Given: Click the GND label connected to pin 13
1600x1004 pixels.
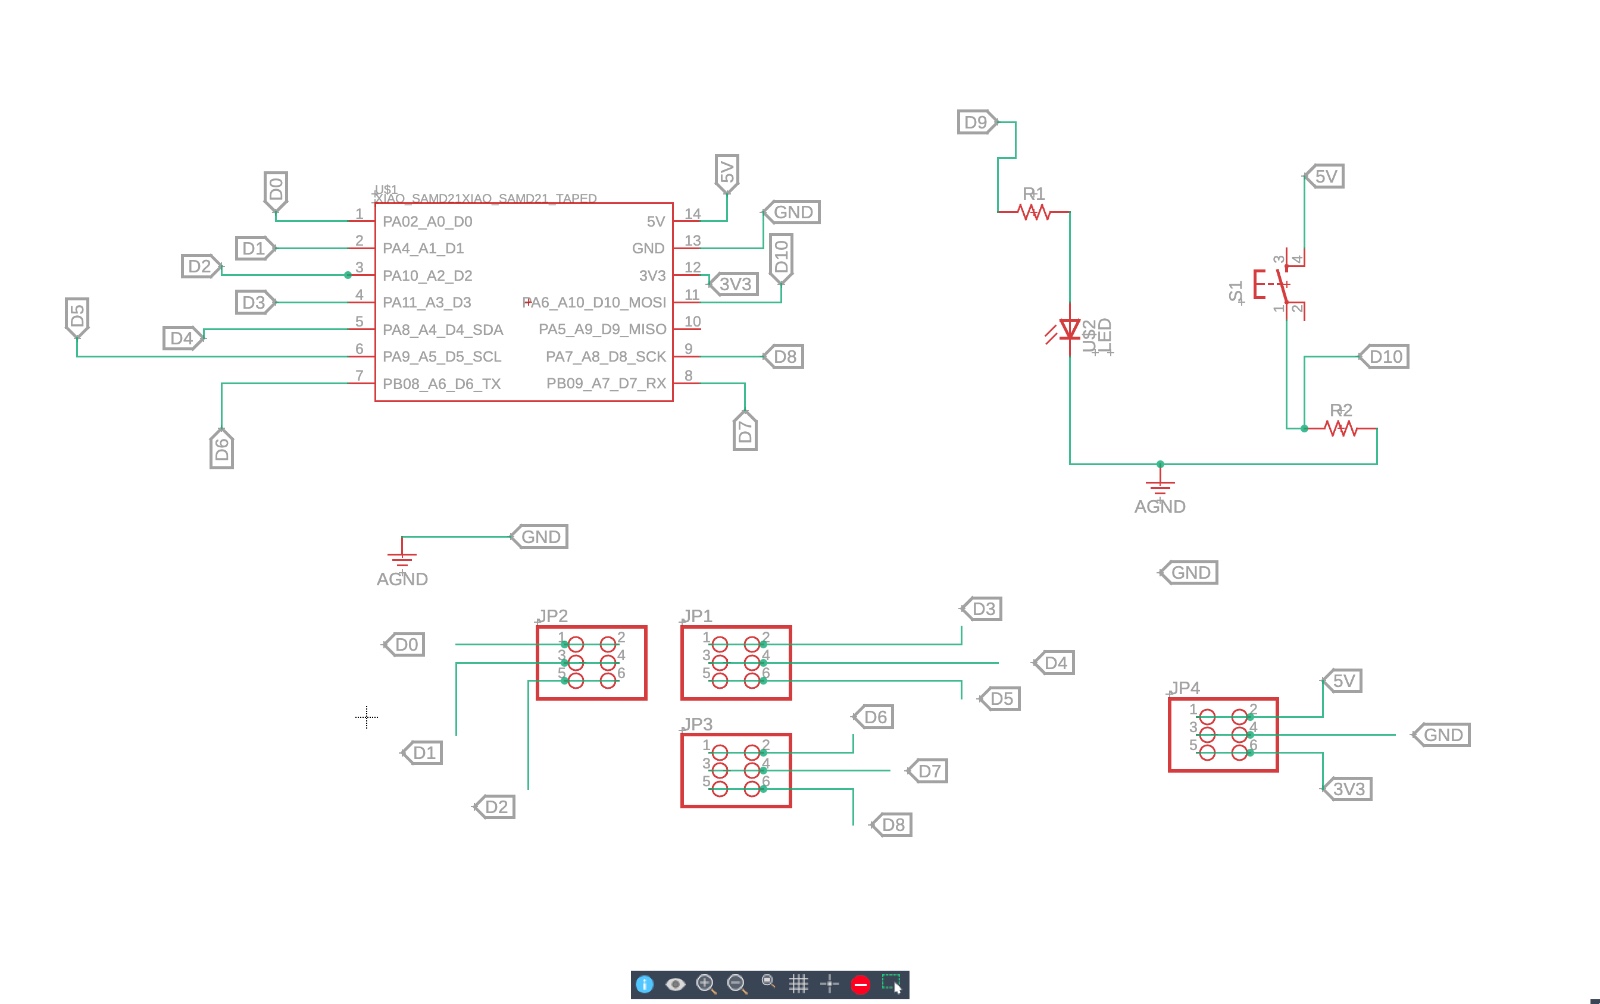Looking at the screenshot, I should click(x=791, y=211).
